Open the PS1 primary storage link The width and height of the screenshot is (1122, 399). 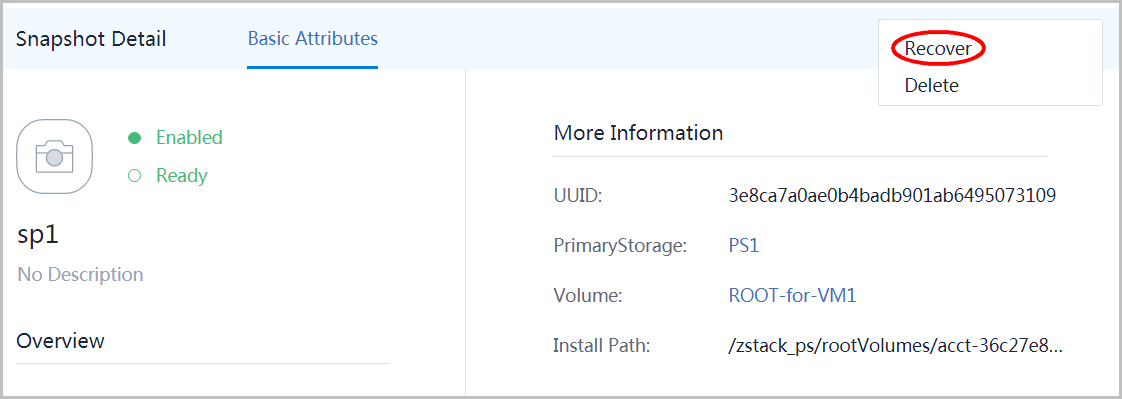coord(743,246)
